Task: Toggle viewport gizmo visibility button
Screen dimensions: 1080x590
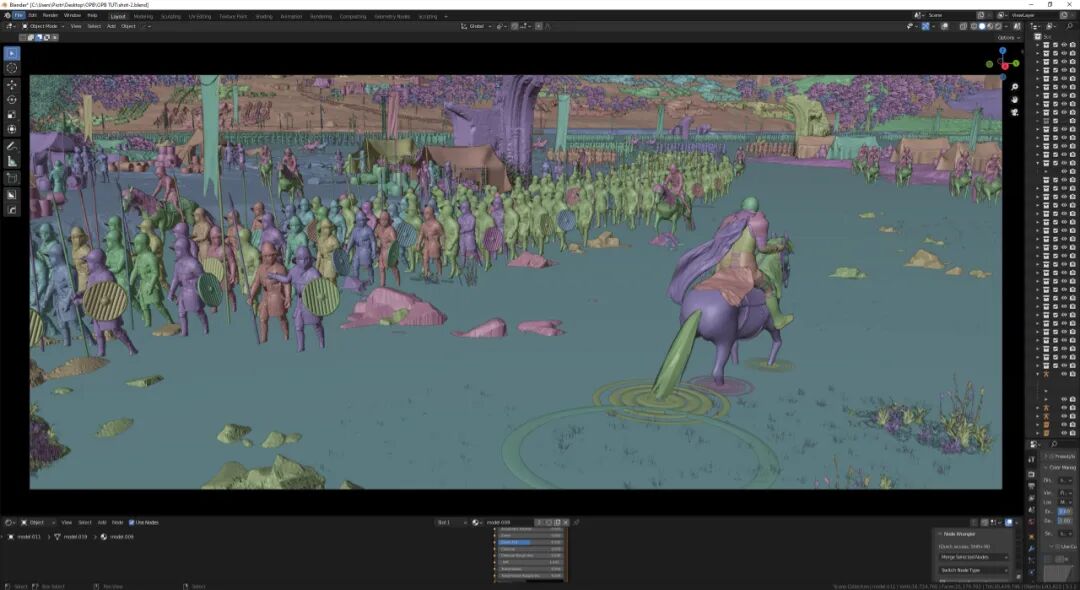Action: coord(925,26)
